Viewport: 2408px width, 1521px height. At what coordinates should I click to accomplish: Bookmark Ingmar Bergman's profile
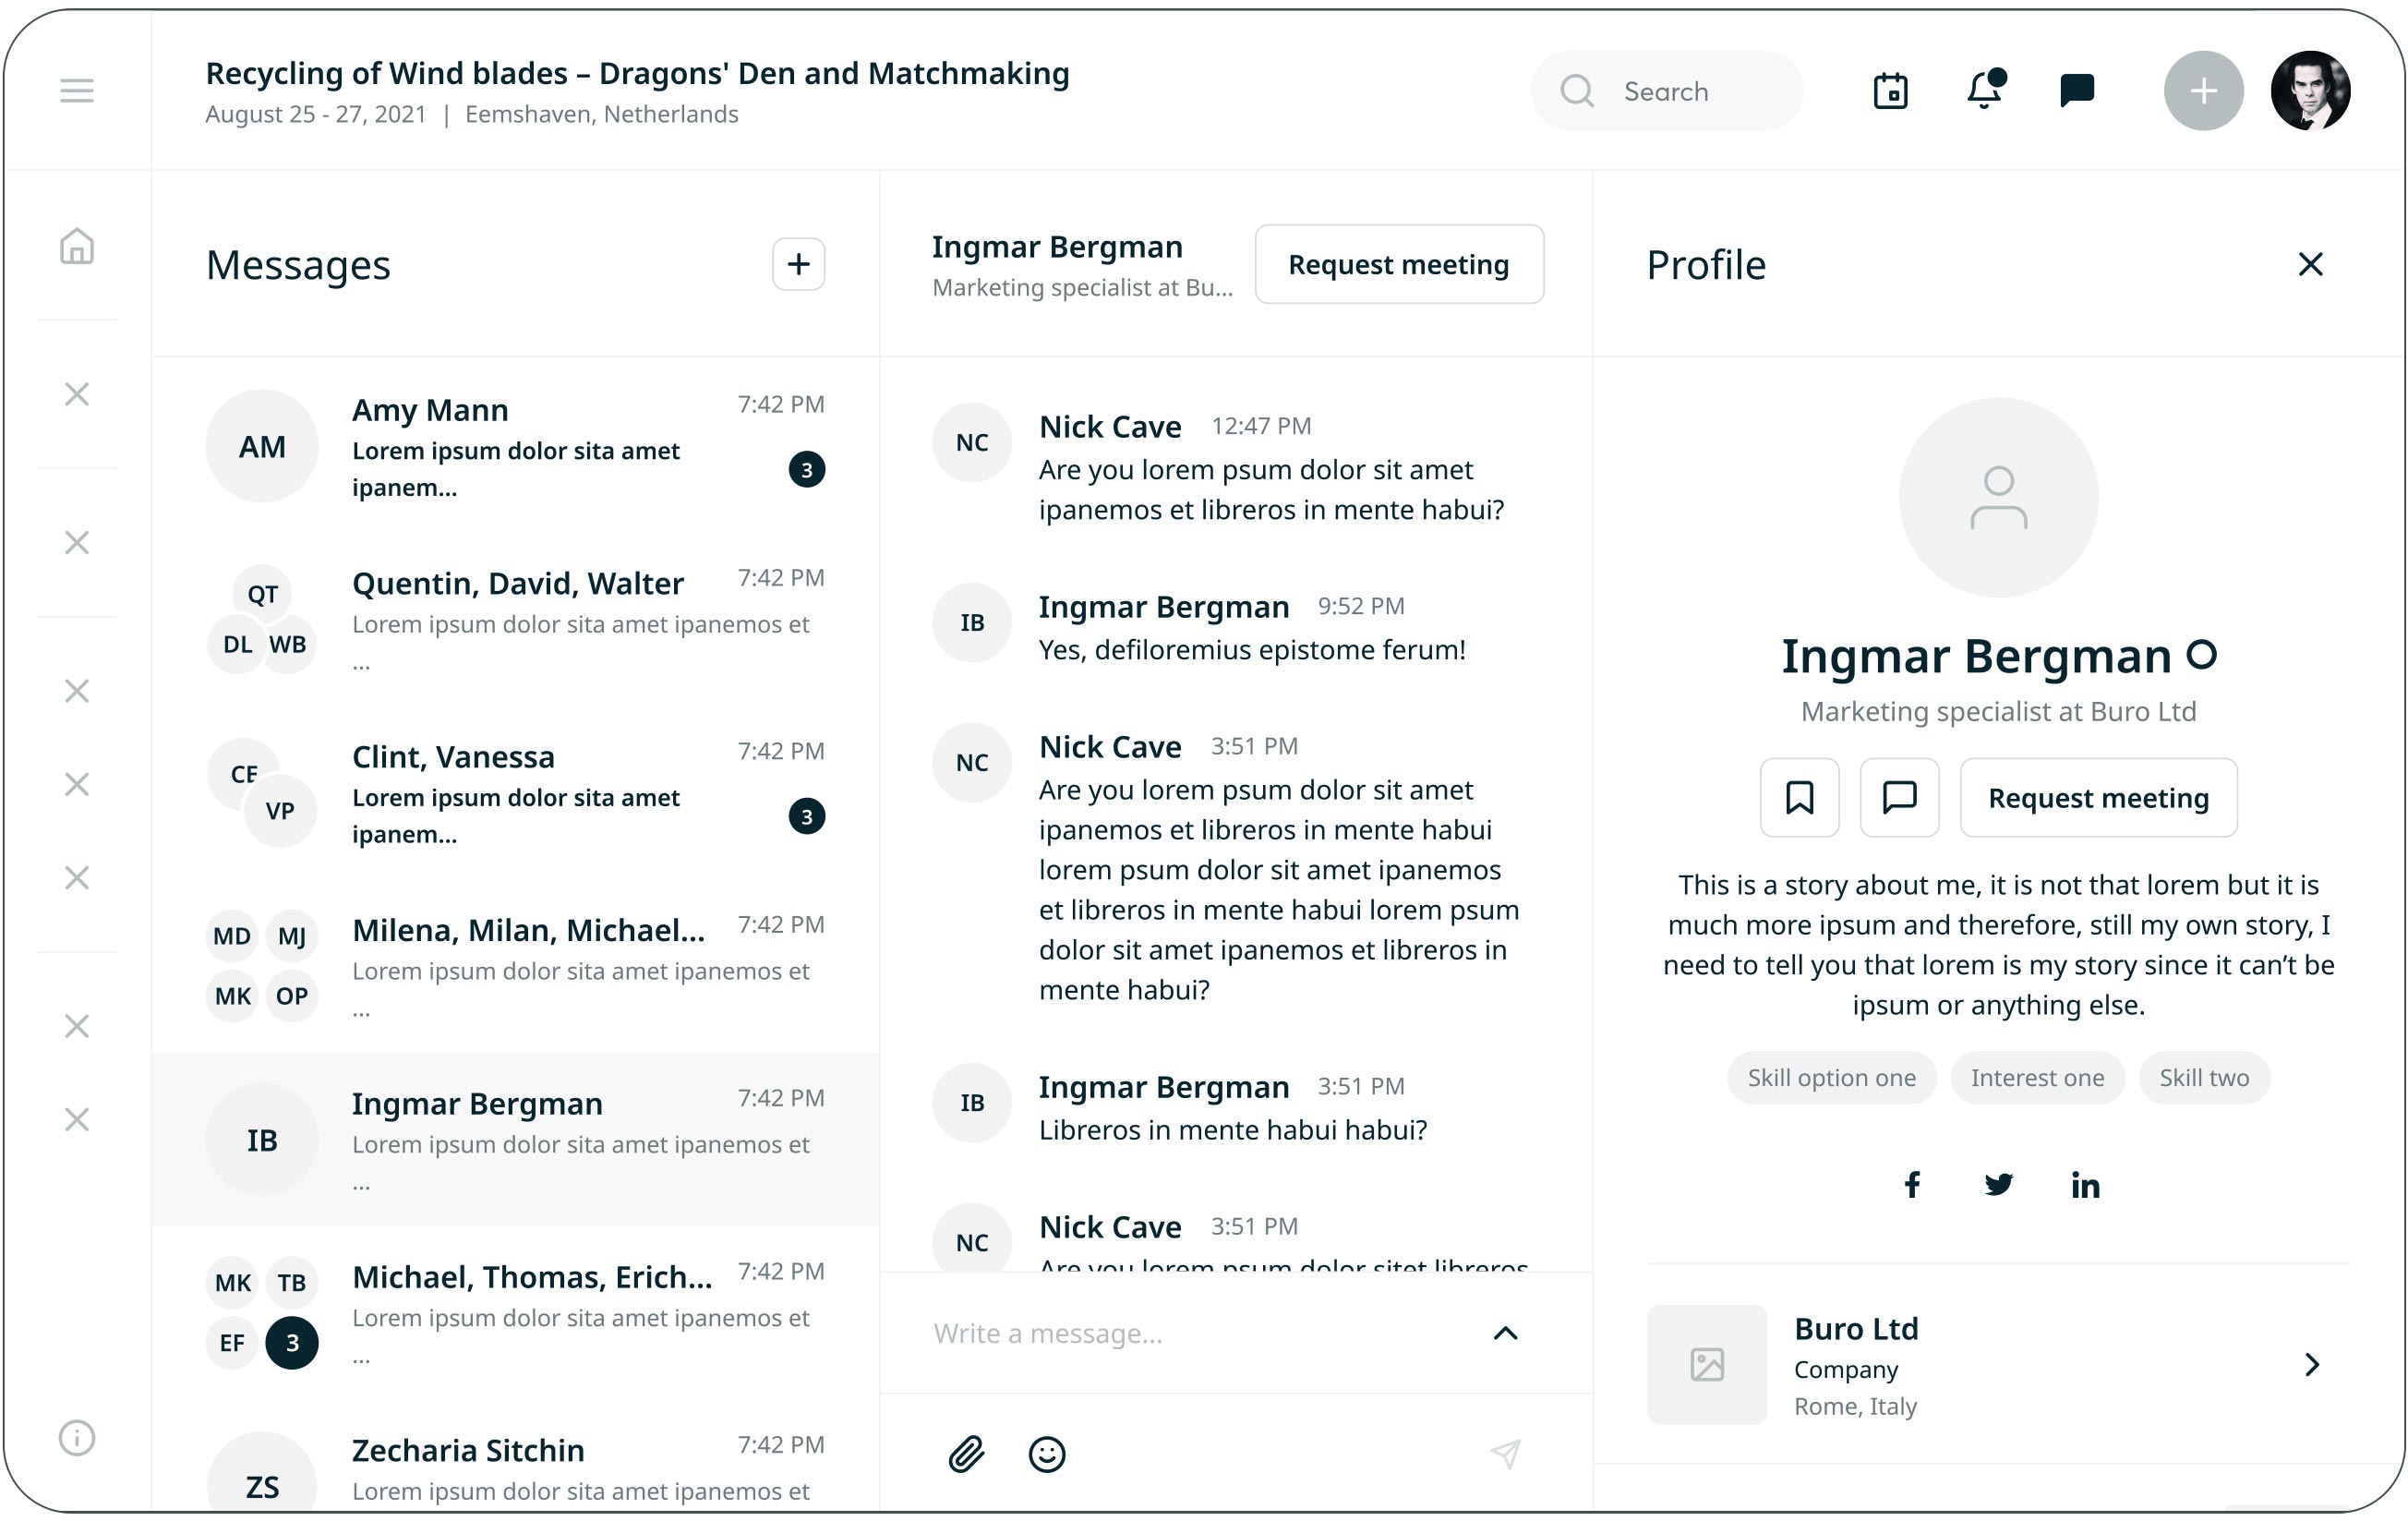pos(1799,798)
